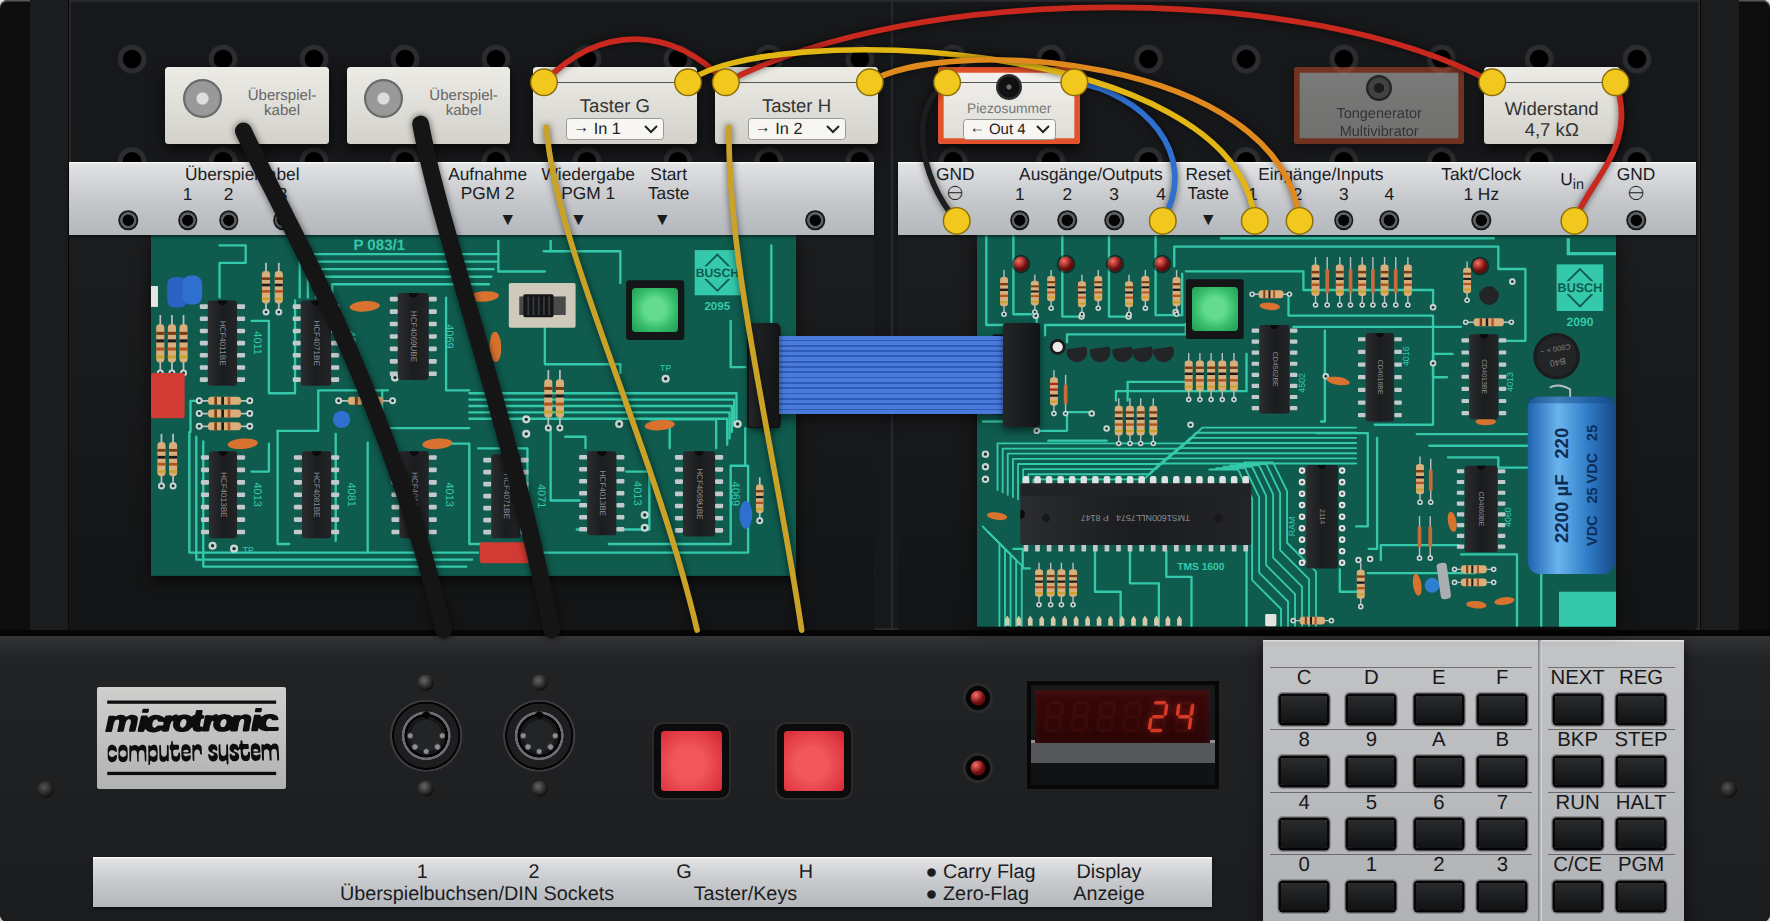Click the Ausgänge/Outputs 4 socket

[x=1162, y=220]
